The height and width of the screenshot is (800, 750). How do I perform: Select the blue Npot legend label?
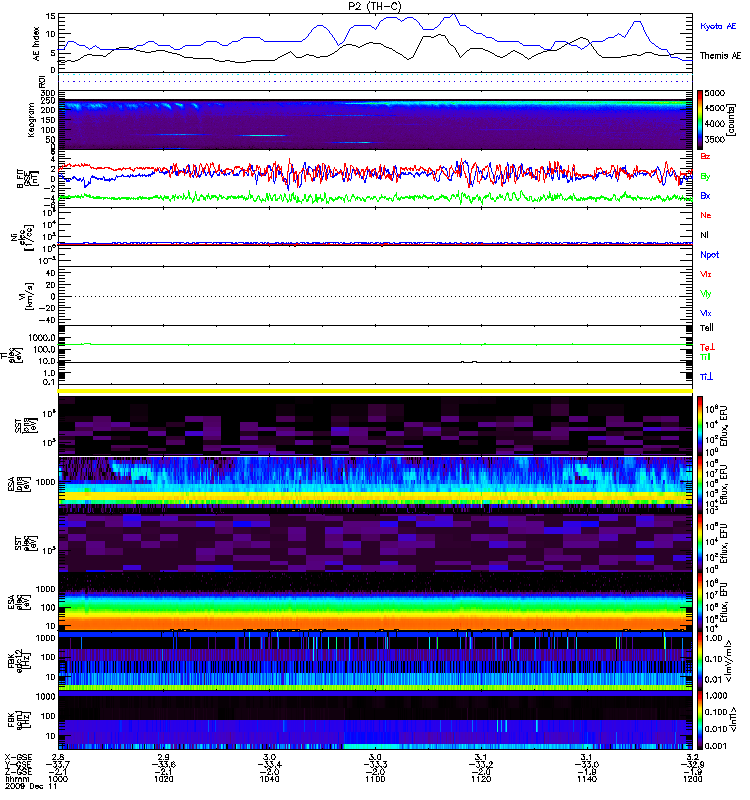(709, 255)
